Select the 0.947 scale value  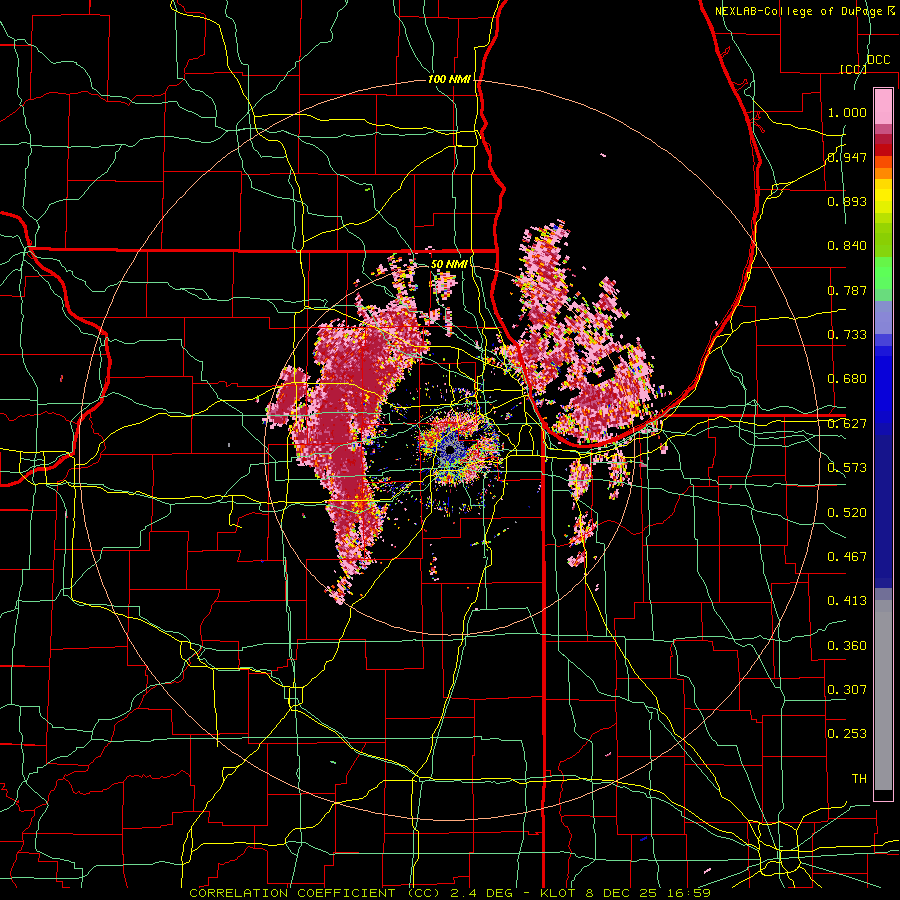847,157
